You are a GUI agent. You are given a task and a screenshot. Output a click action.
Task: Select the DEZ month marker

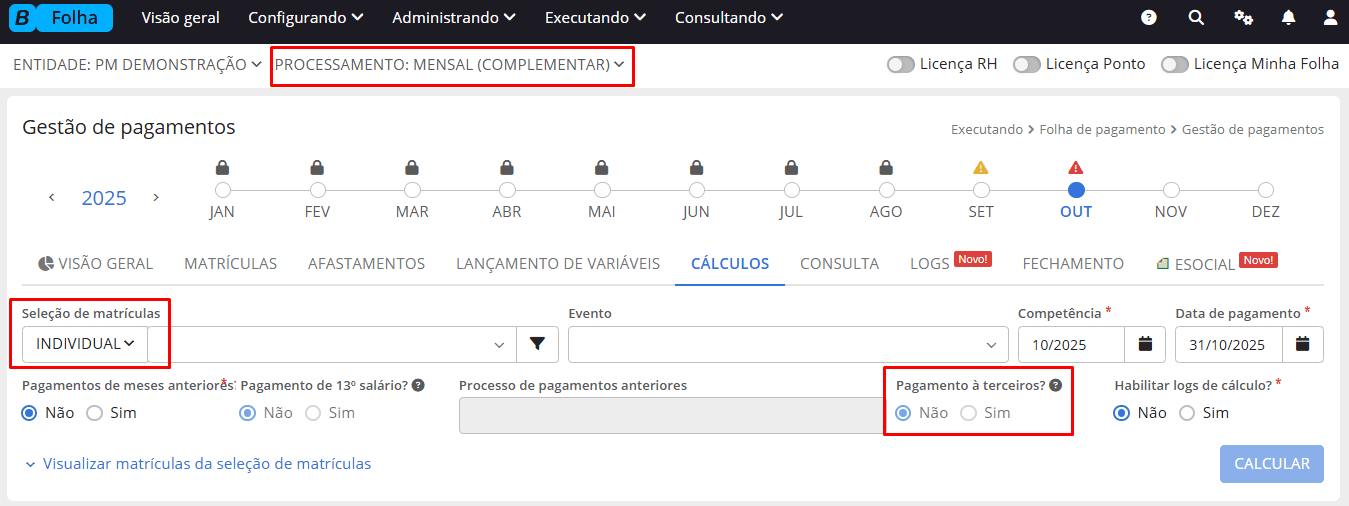(1266, 189)
